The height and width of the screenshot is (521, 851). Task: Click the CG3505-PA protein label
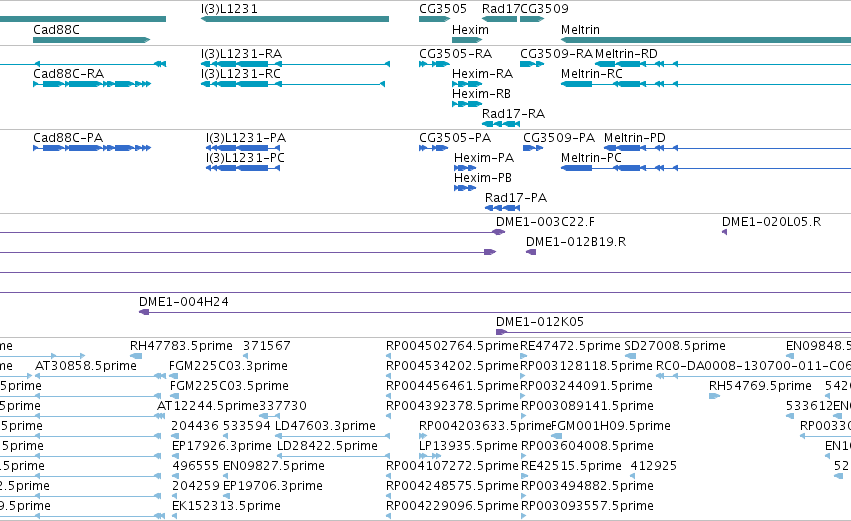point(455,138)
